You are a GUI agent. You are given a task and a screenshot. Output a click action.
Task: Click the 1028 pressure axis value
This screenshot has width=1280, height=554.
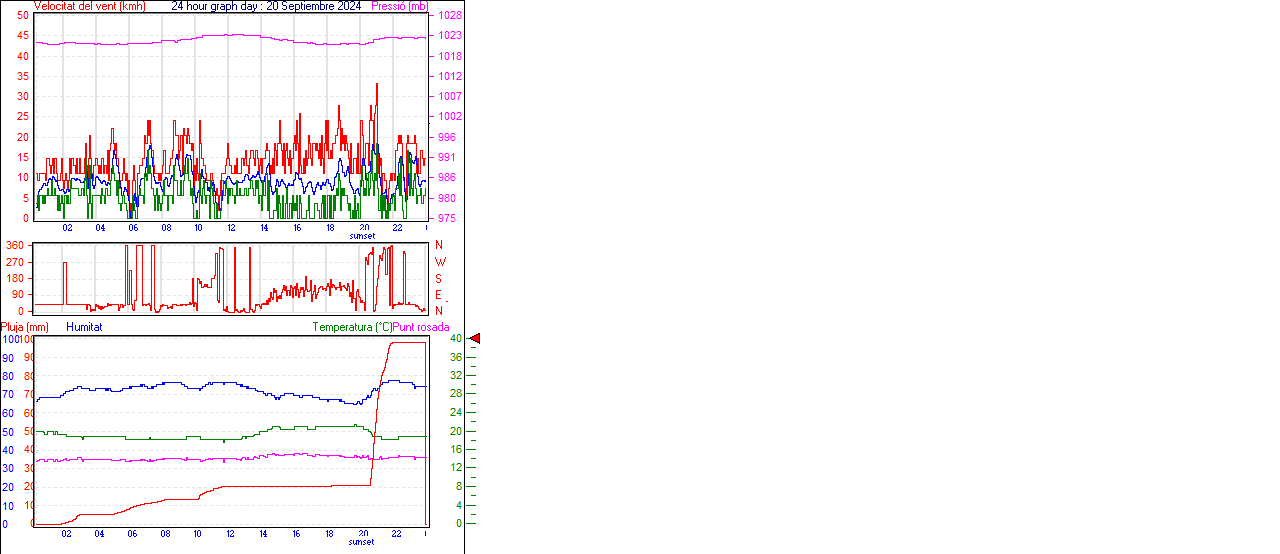tap(449, 16)
